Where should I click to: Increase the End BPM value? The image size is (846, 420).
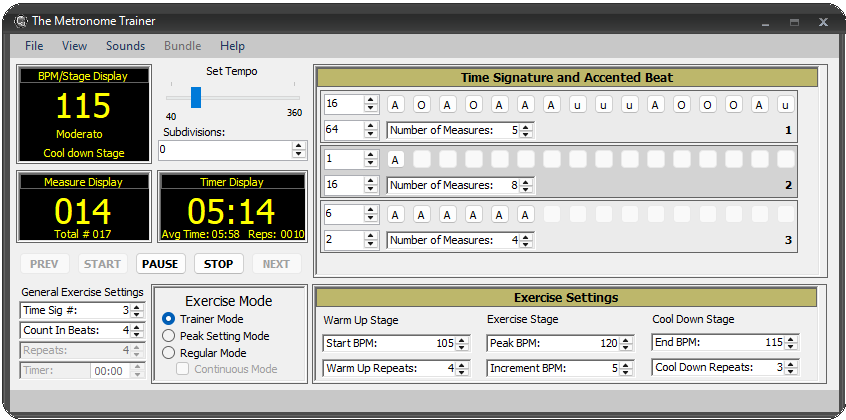(x=791, y=338)
